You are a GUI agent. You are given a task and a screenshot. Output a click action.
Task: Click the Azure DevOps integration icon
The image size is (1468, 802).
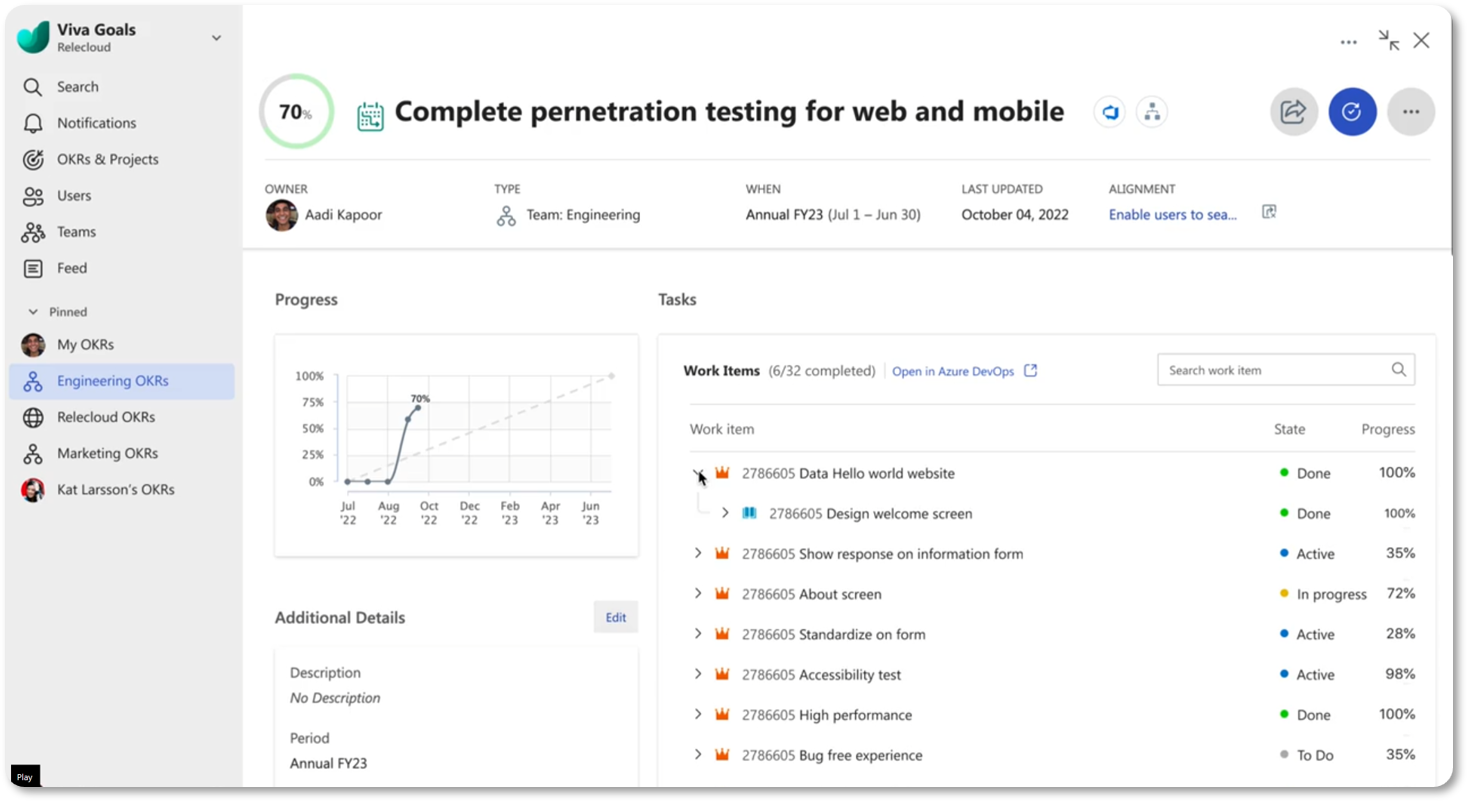point(1110,112)
